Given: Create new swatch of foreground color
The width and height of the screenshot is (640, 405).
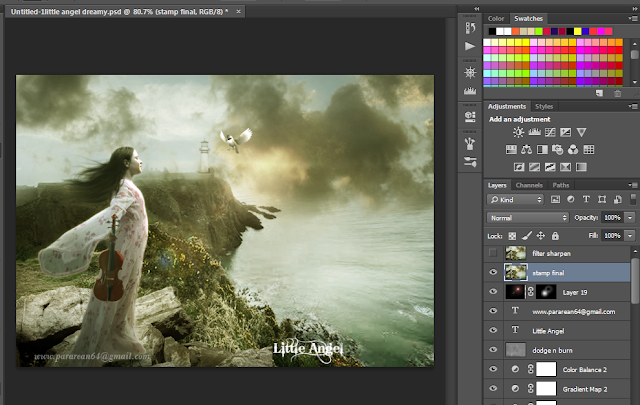Looking at the screenshot, I should pyautogui.click(x=599, y=93).
